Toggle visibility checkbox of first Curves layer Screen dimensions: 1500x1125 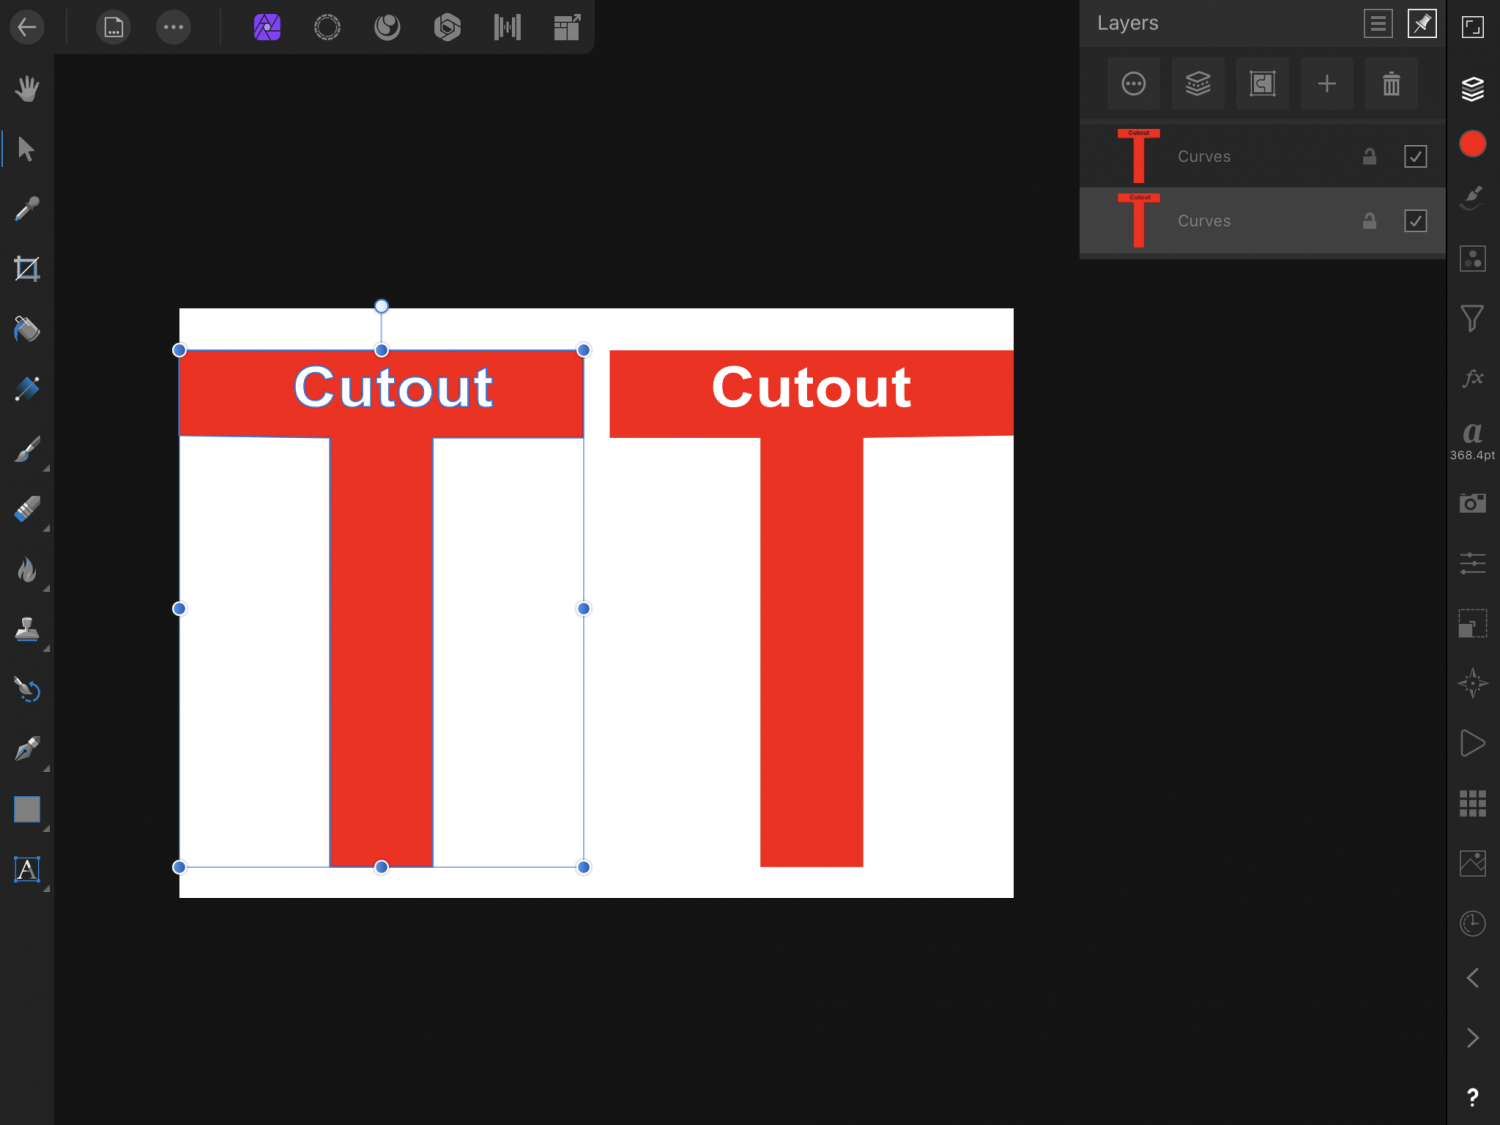pos(1416,156)
